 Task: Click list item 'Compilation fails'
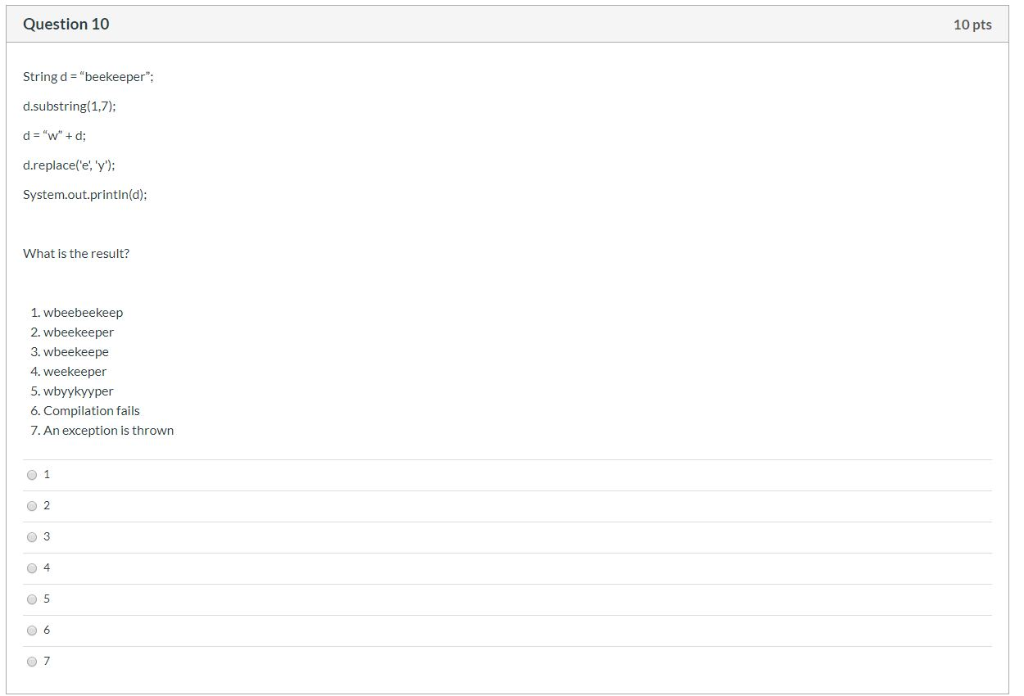[91, 411]
